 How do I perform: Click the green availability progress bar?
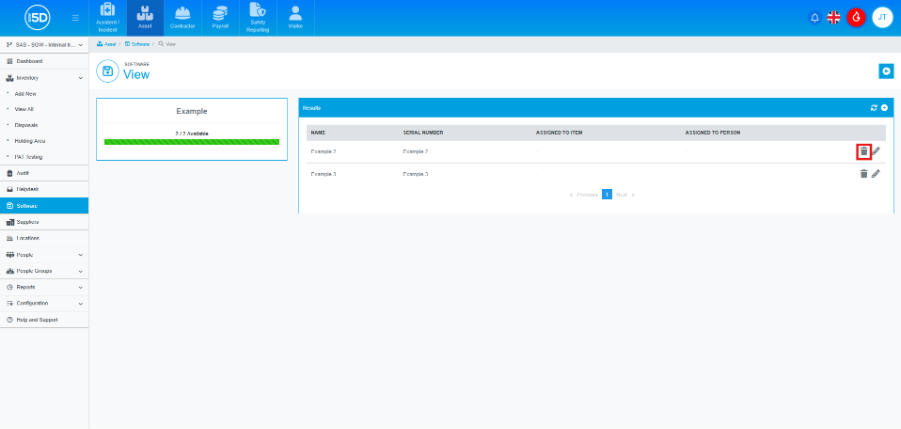click(x=191, y=142)
